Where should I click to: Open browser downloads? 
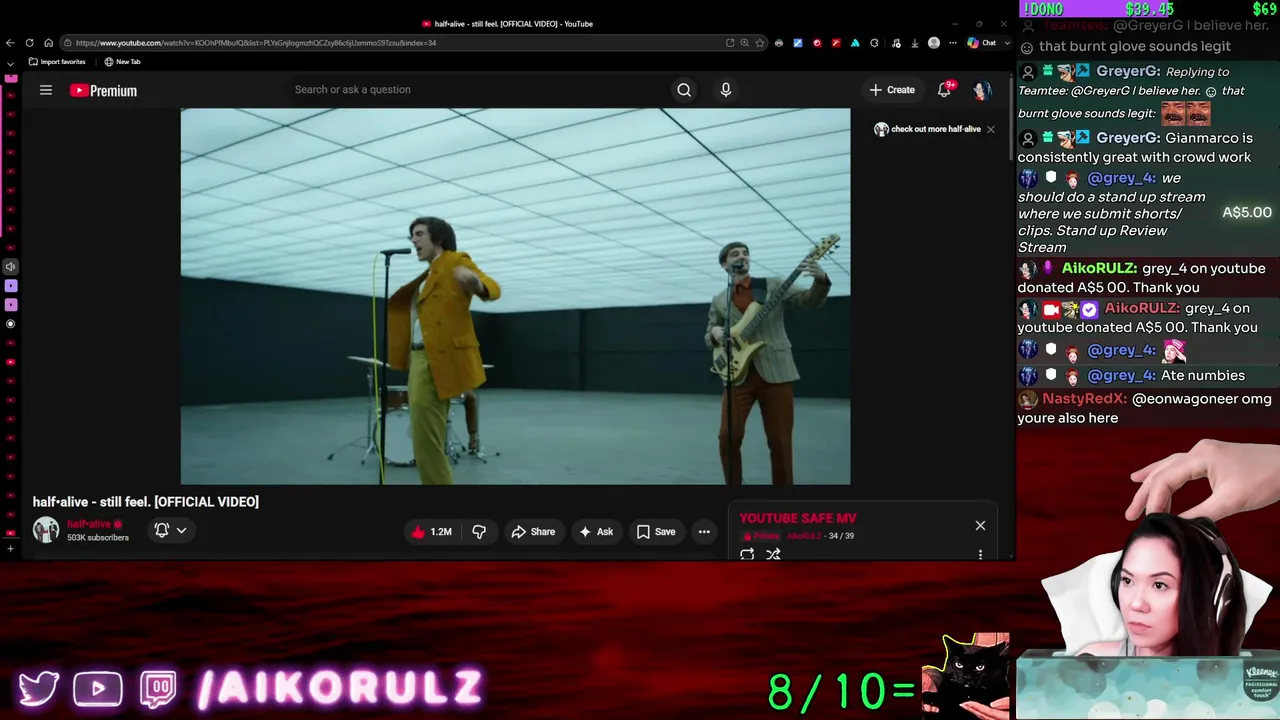tap(914, 43)
